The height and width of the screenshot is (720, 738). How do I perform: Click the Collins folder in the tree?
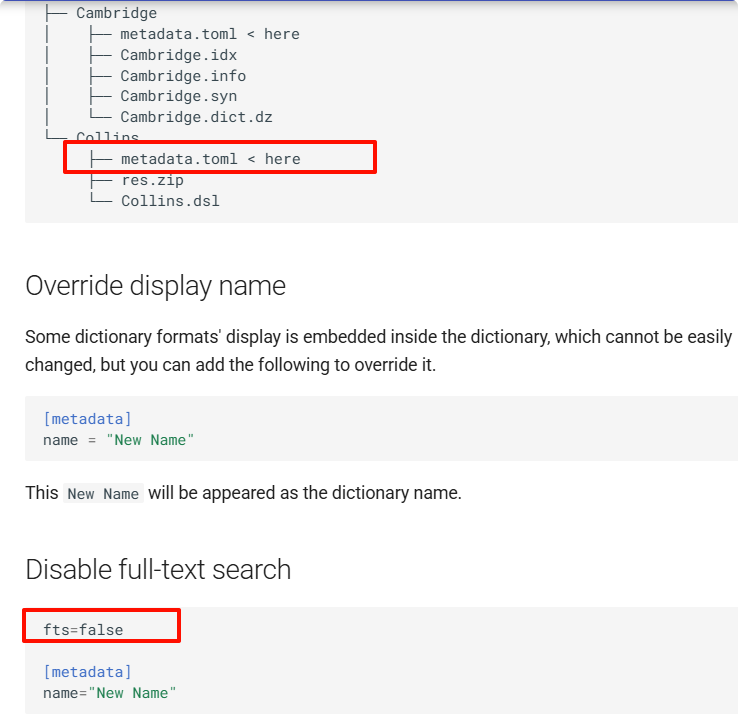pyautogui.click(x=107, y=137)
